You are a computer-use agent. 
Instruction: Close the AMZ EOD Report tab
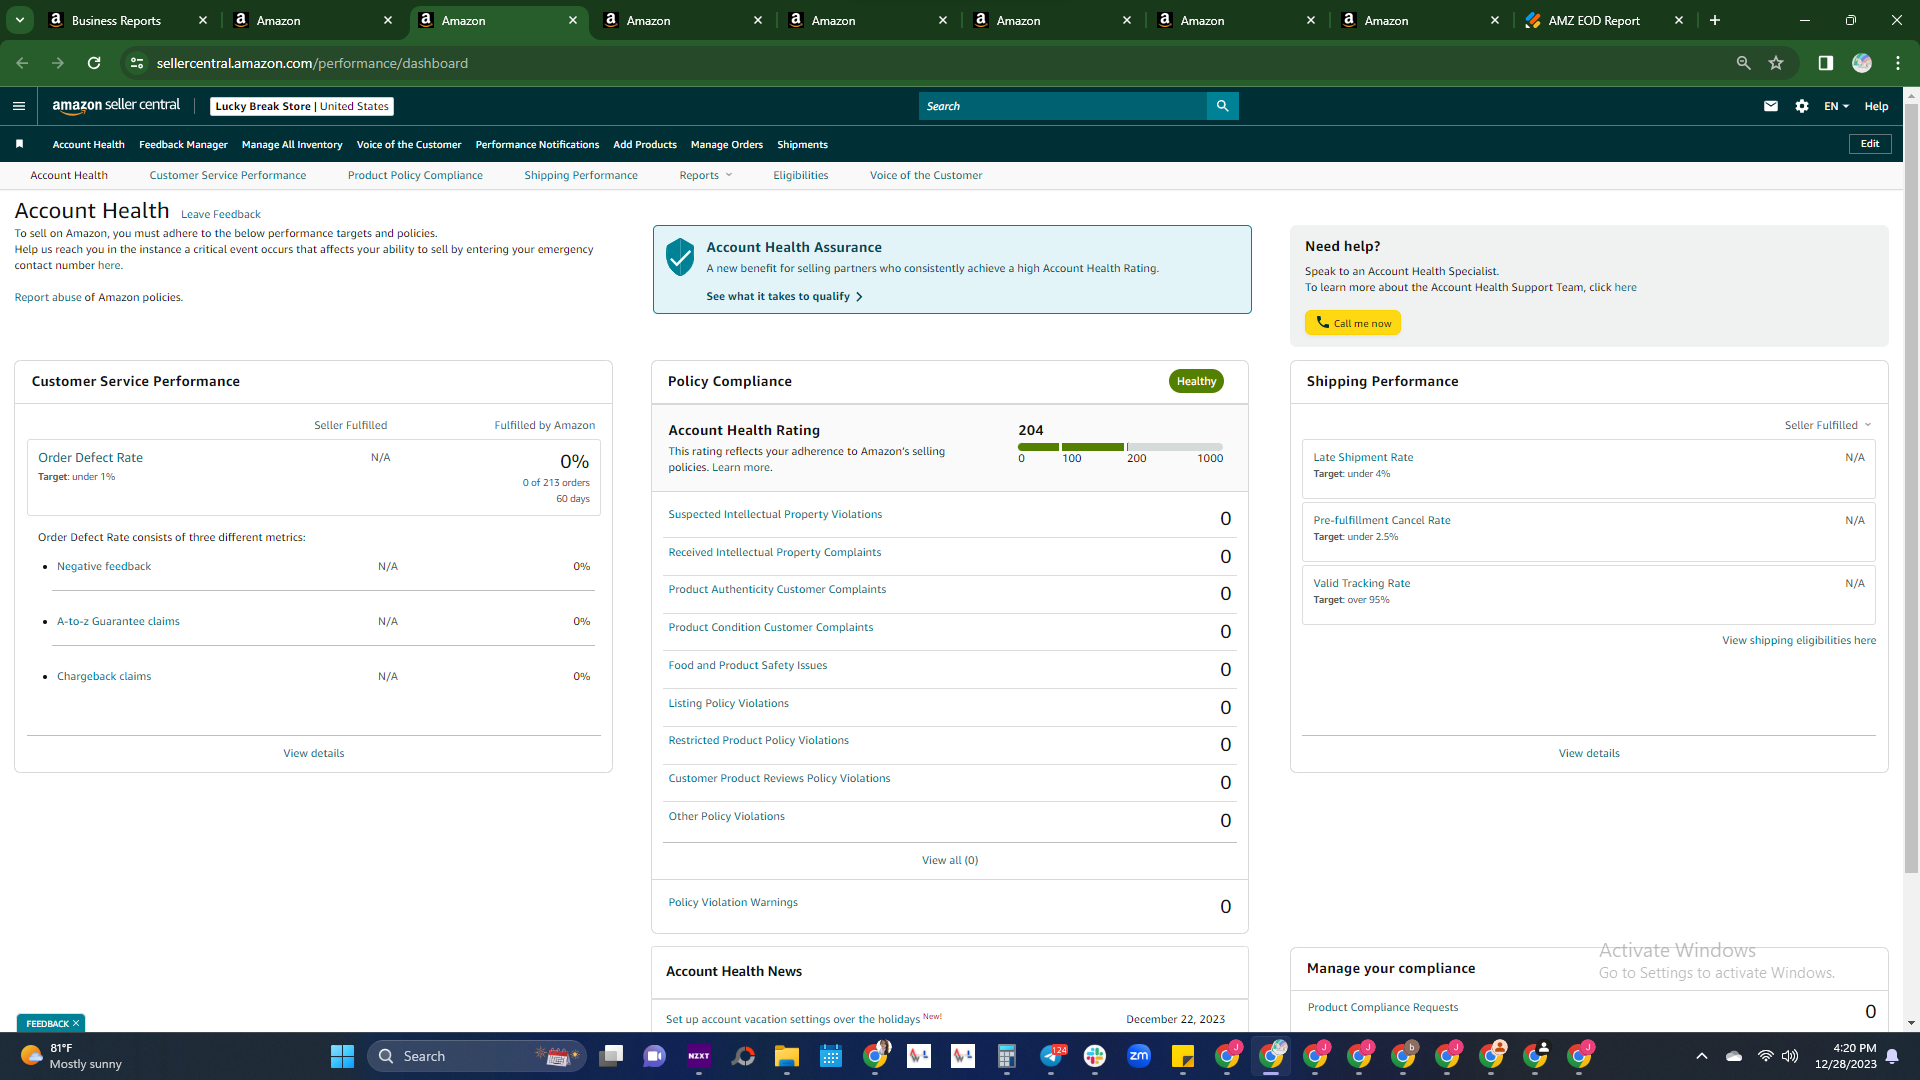1679,20
